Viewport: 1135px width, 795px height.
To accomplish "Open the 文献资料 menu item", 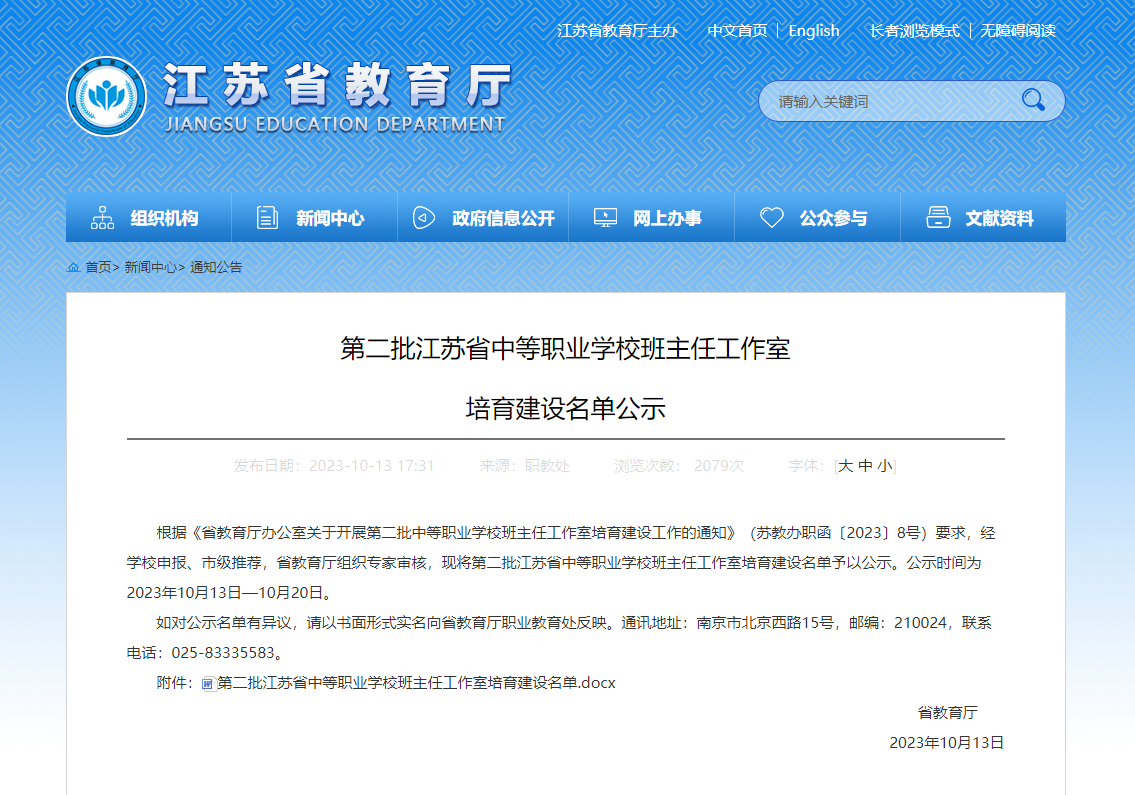I will pos(999,218).
